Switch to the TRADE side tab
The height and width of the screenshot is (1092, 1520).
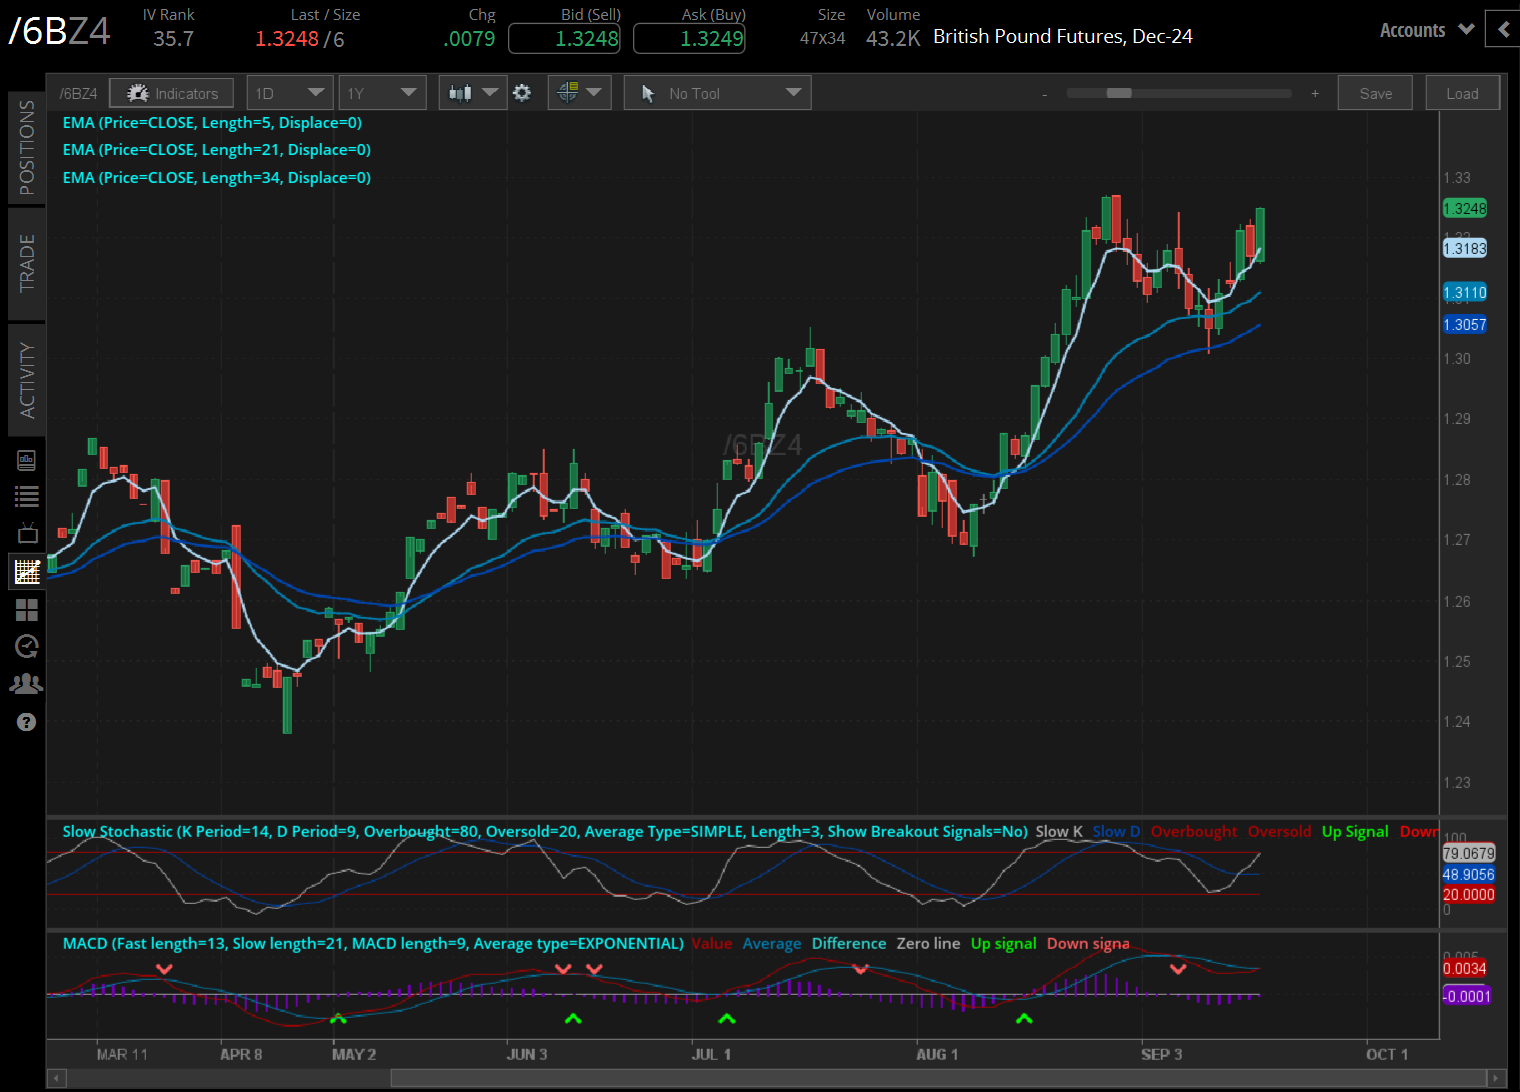[27, 263]
